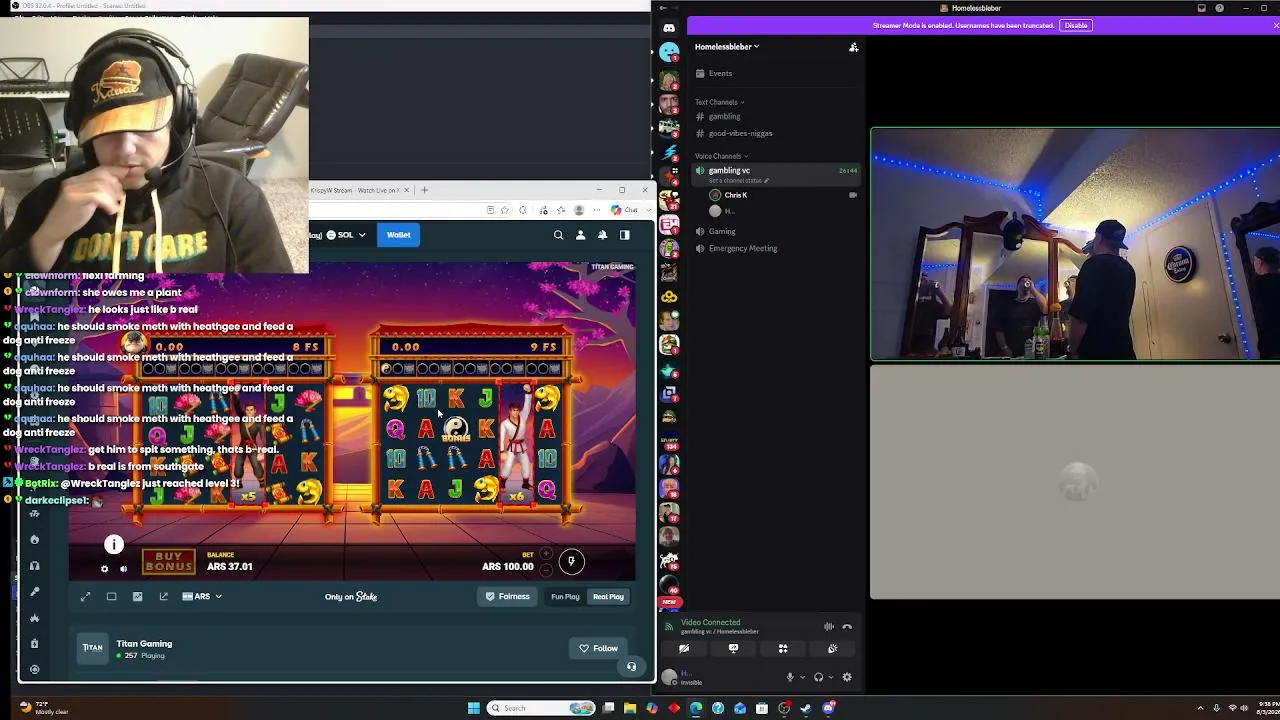Spin the slot with the lightning button
Viewport: 1280px width, 720px height.
coord(571,561)
